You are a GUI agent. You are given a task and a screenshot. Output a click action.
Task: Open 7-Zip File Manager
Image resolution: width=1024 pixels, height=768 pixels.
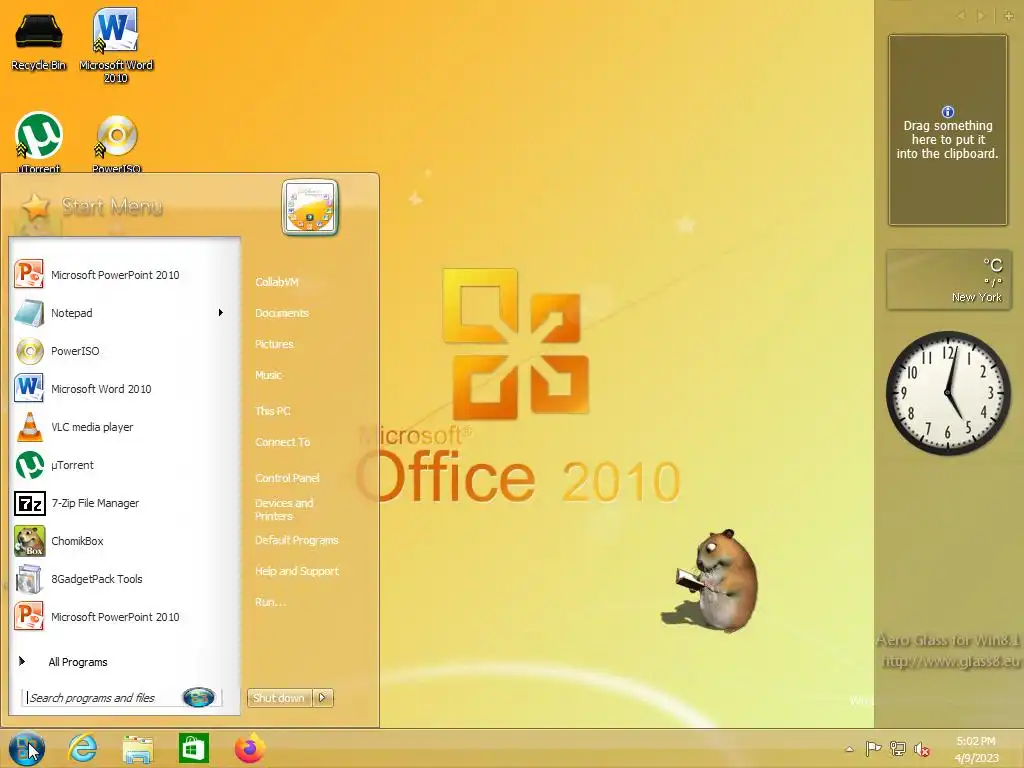pyautogui.click(x=124, y=503)
